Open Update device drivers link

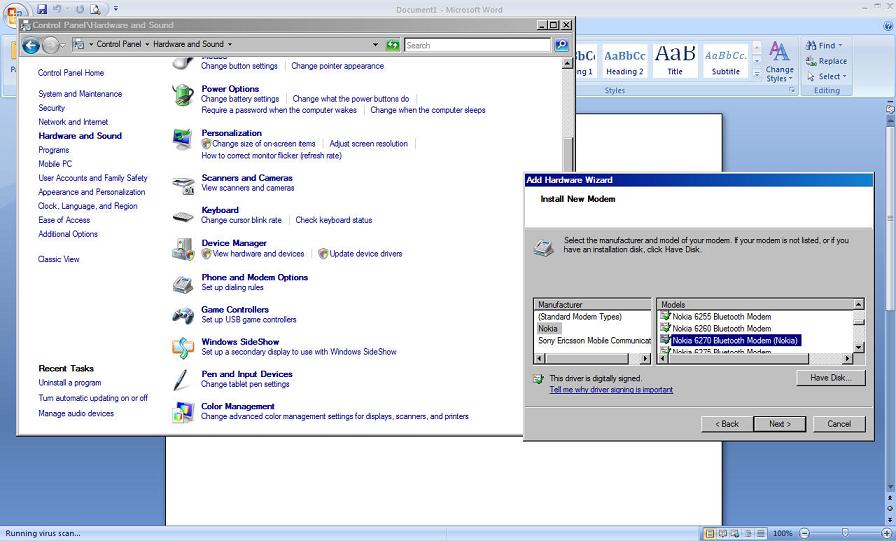(366, 254)
